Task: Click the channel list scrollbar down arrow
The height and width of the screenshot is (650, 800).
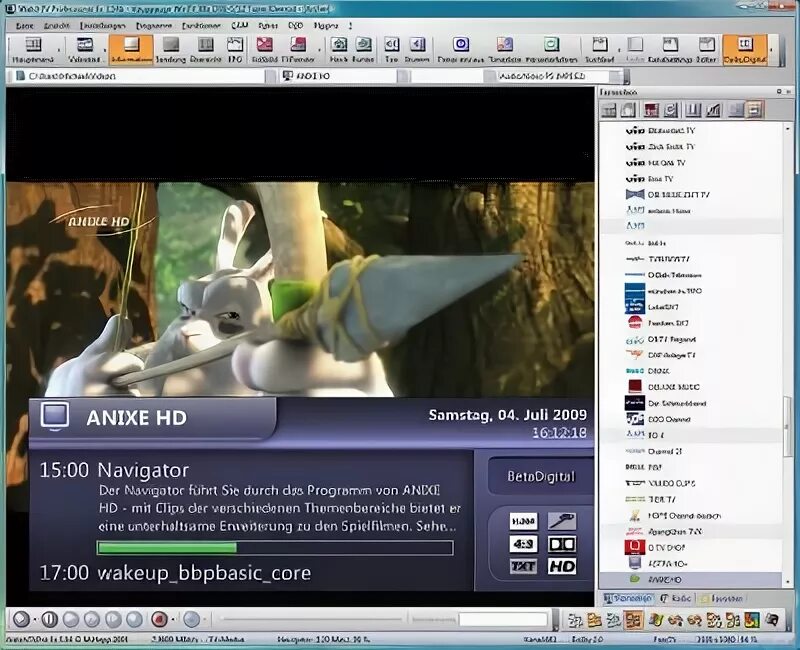Action: click(x=788, y=582)
